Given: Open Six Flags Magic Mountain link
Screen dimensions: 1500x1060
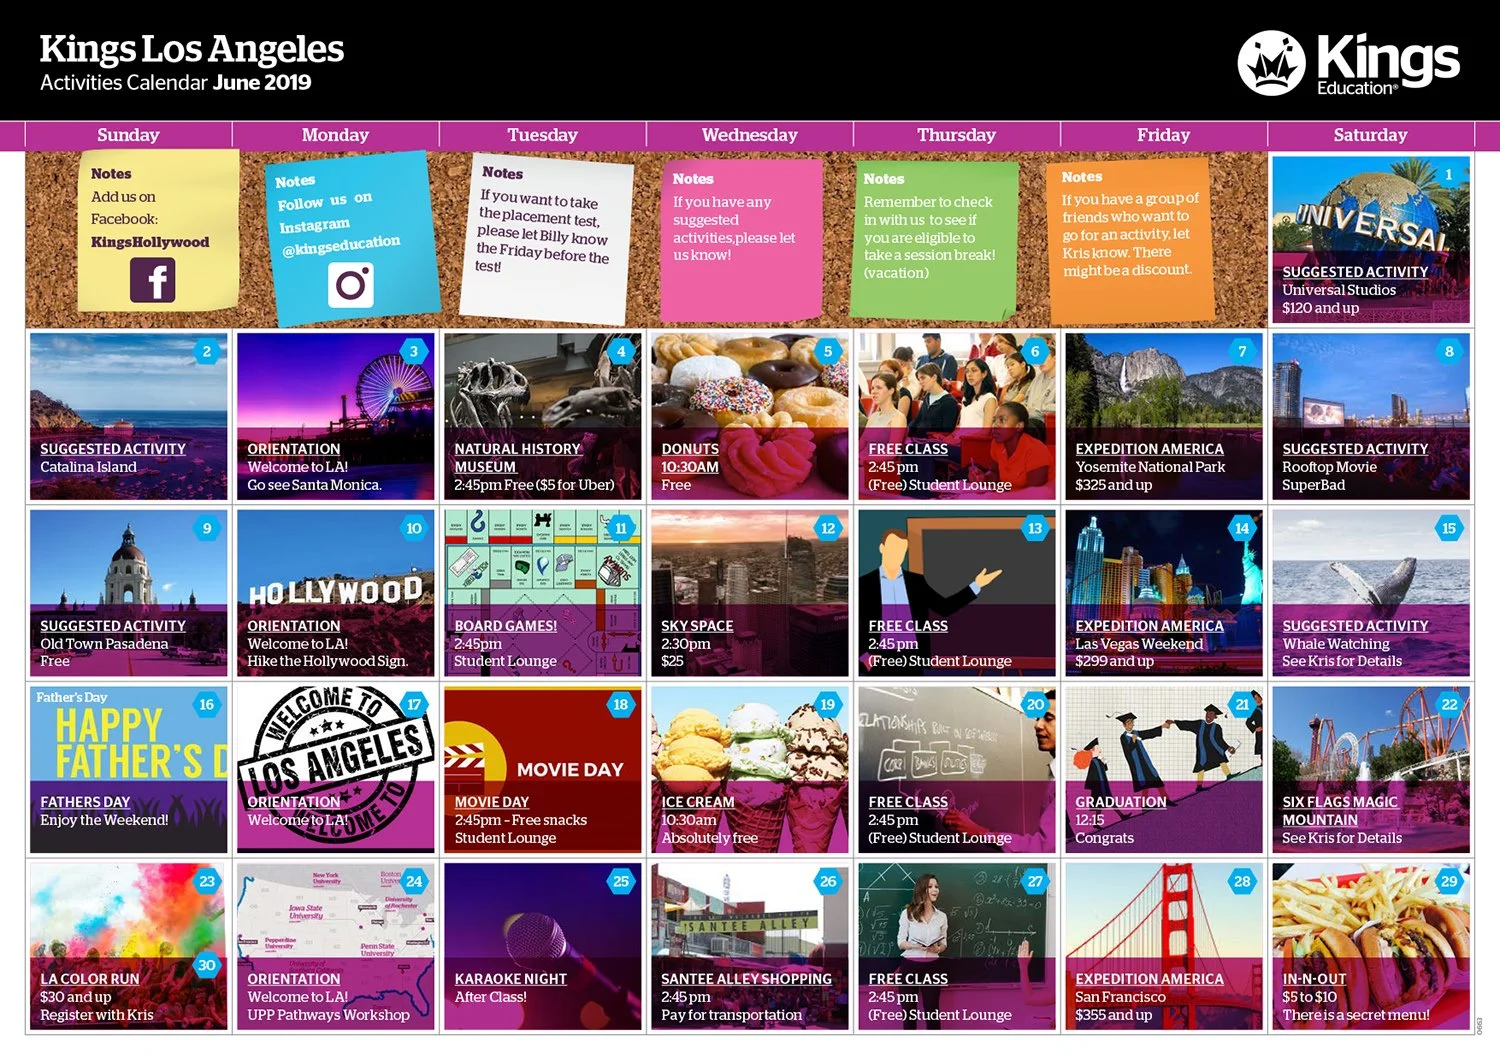Looking at the screenshot, I should point(1340,811).
